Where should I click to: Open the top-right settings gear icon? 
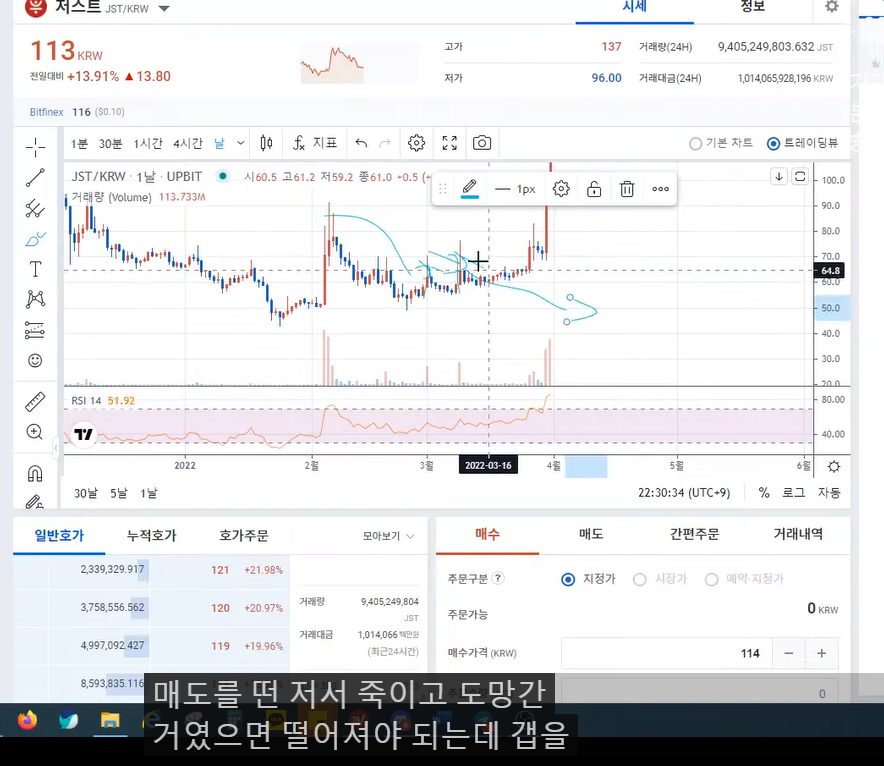(832, 6)
